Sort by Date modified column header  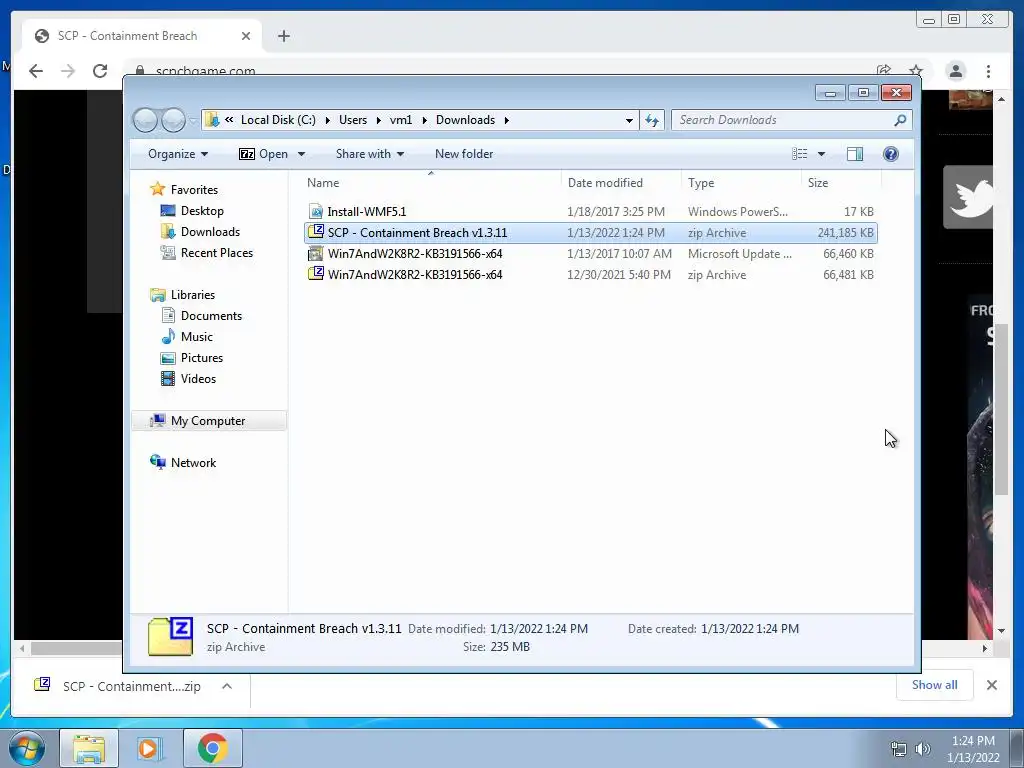coord(621,183)
